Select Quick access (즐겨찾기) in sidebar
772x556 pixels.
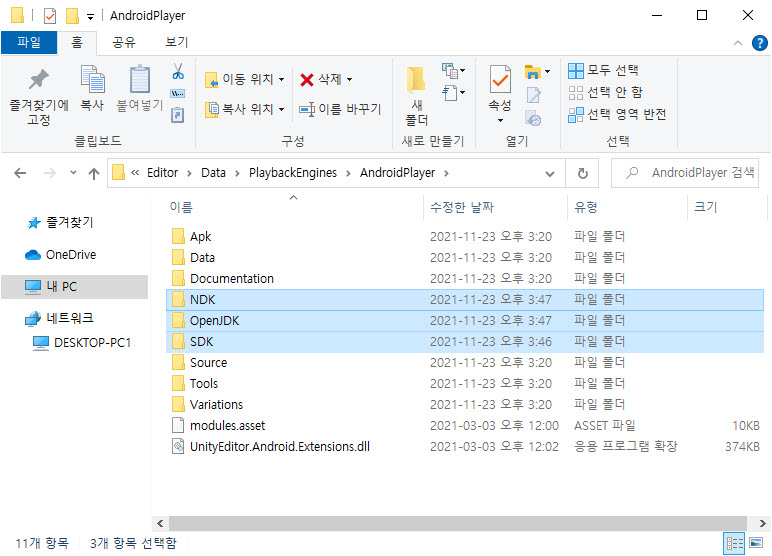point(69,223)
